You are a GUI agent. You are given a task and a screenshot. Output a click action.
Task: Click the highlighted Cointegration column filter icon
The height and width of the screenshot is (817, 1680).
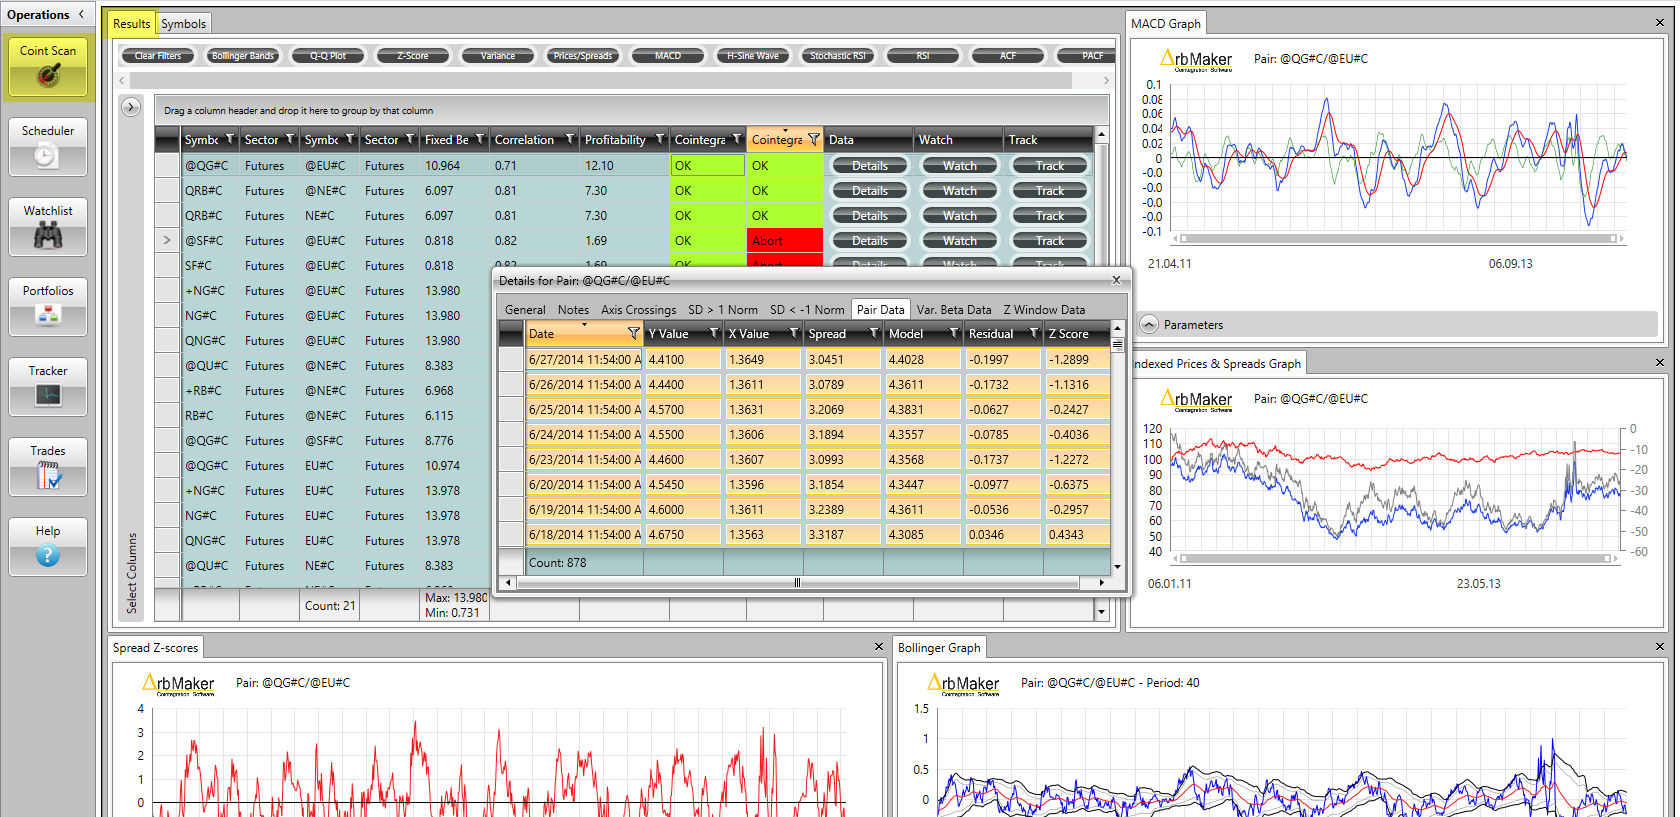814,139
